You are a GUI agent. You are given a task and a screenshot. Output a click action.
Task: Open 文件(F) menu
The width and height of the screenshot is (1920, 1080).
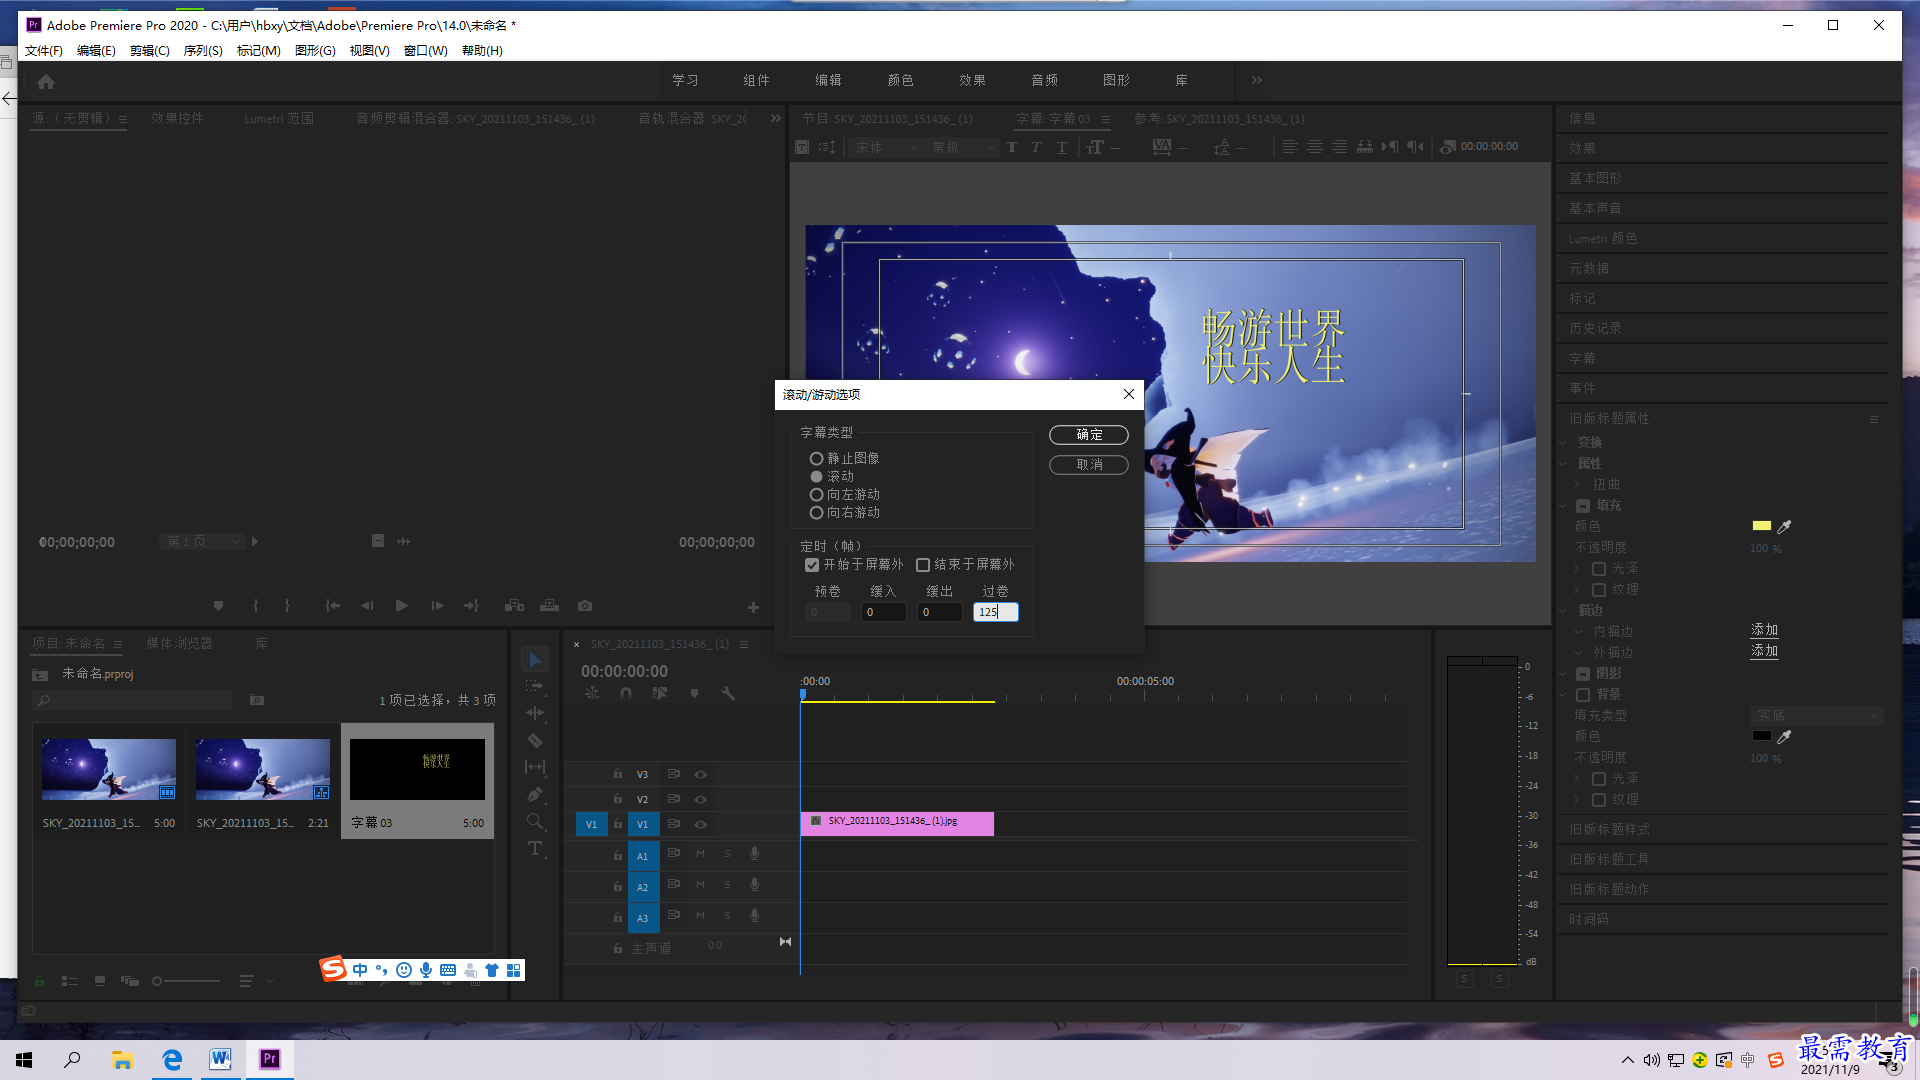[43, 51]
